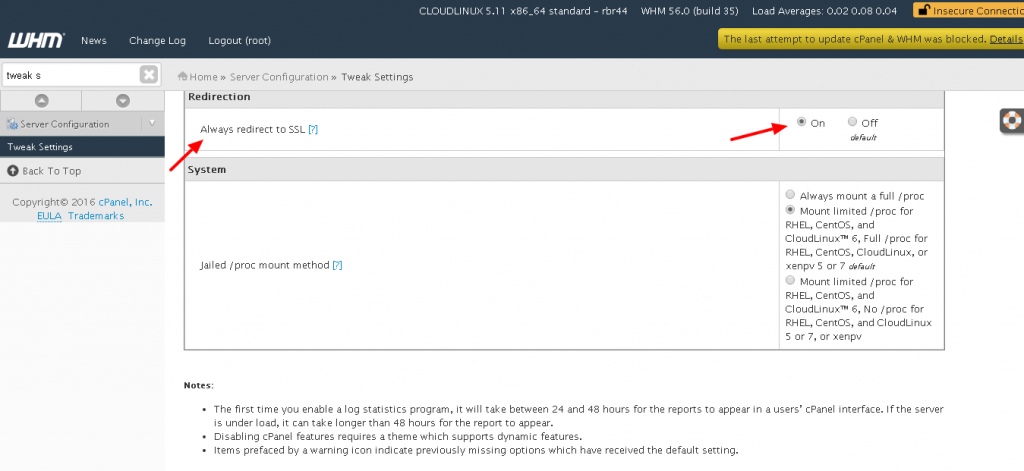
Task: Click the WHM 56.0 (build 35) text
Action: 690,11
